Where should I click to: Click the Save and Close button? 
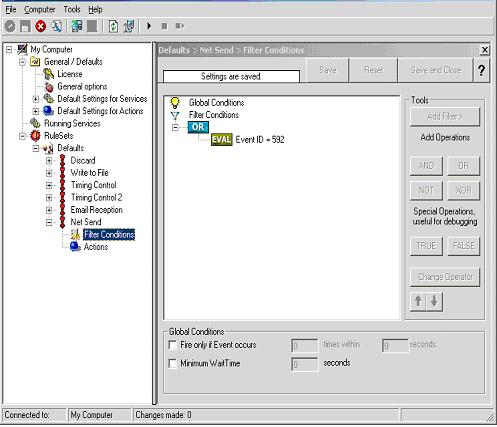(436, 70)
